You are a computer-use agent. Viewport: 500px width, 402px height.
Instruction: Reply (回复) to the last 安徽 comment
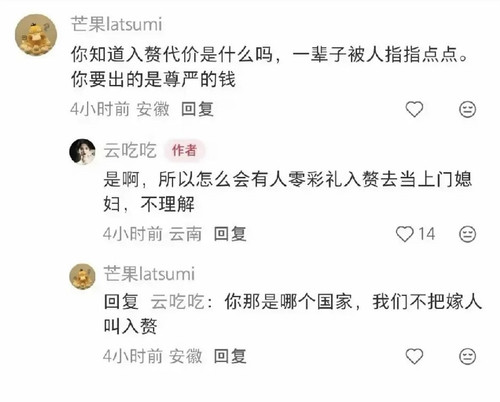click(x=230, y=356)
